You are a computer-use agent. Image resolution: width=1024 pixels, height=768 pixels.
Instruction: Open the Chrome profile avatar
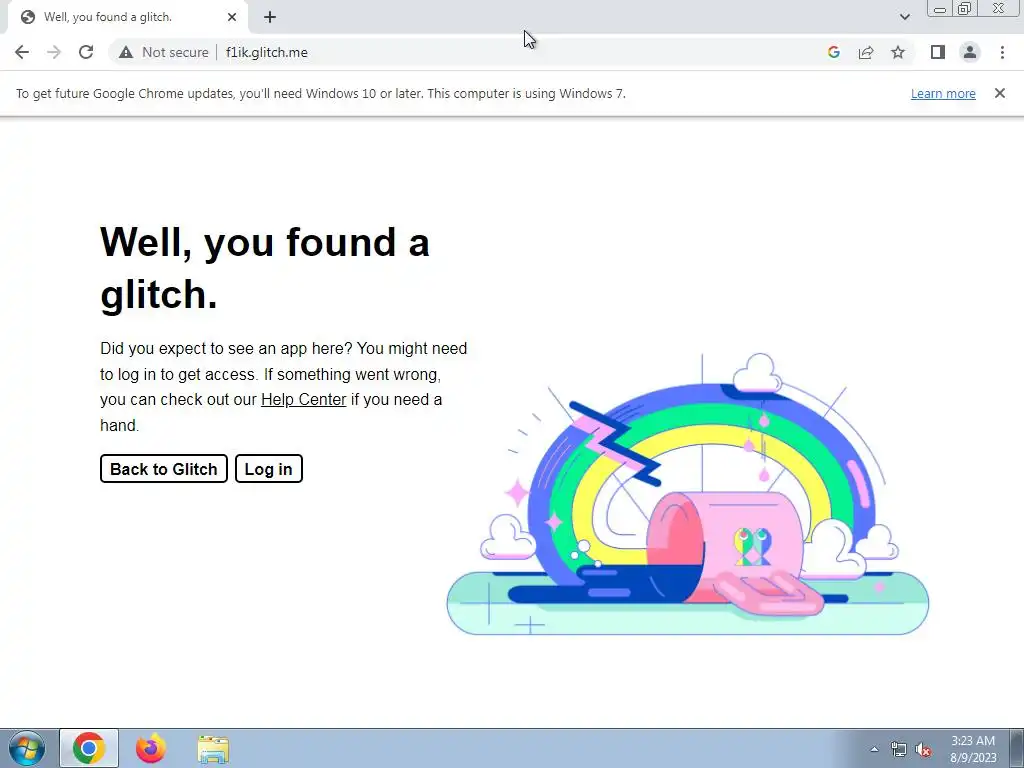pyautogui.click(x=970, y=52)
